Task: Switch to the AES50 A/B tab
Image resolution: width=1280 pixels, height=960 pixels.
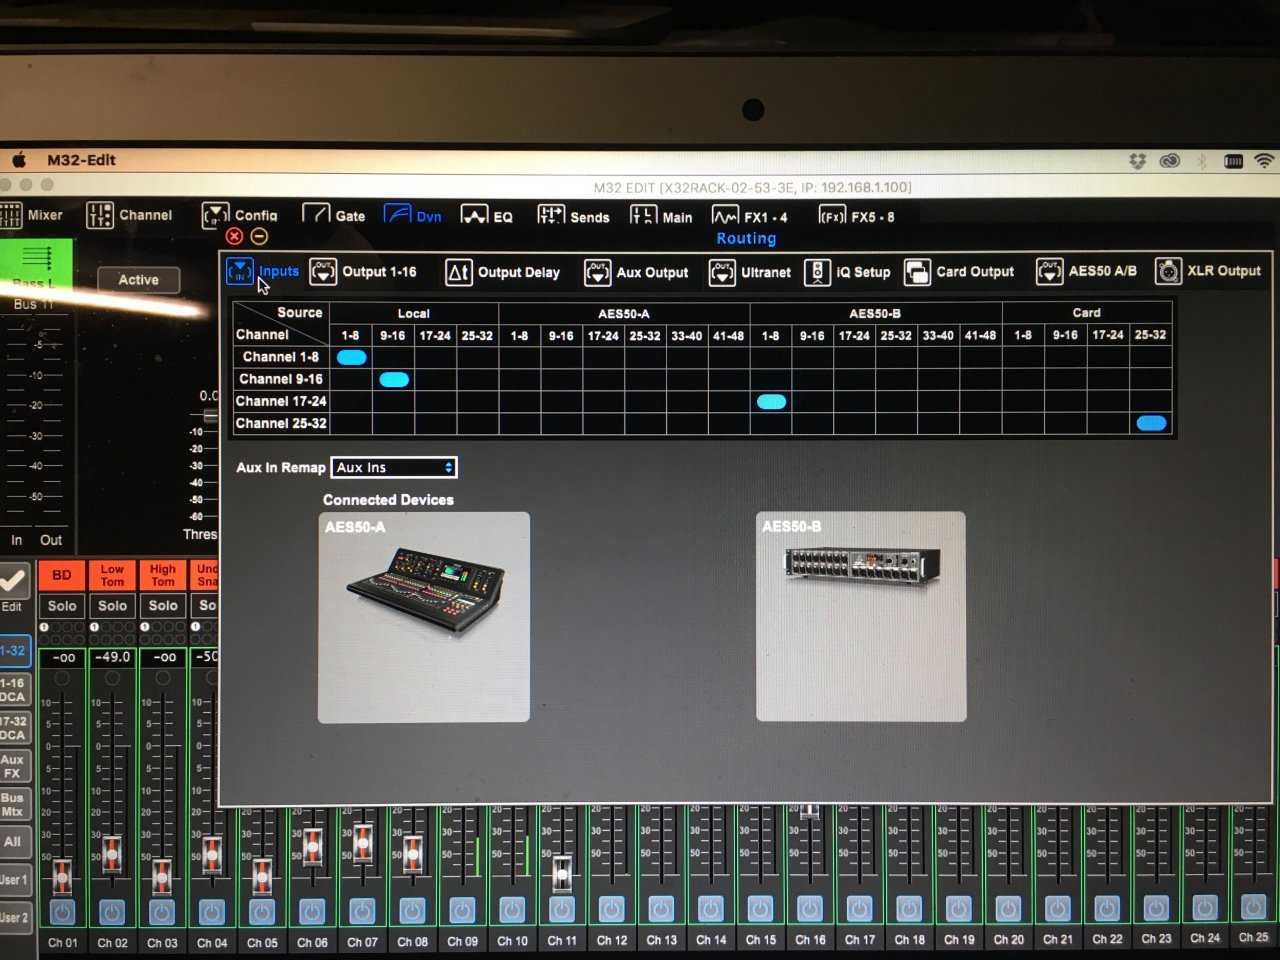Action: 1086,271
